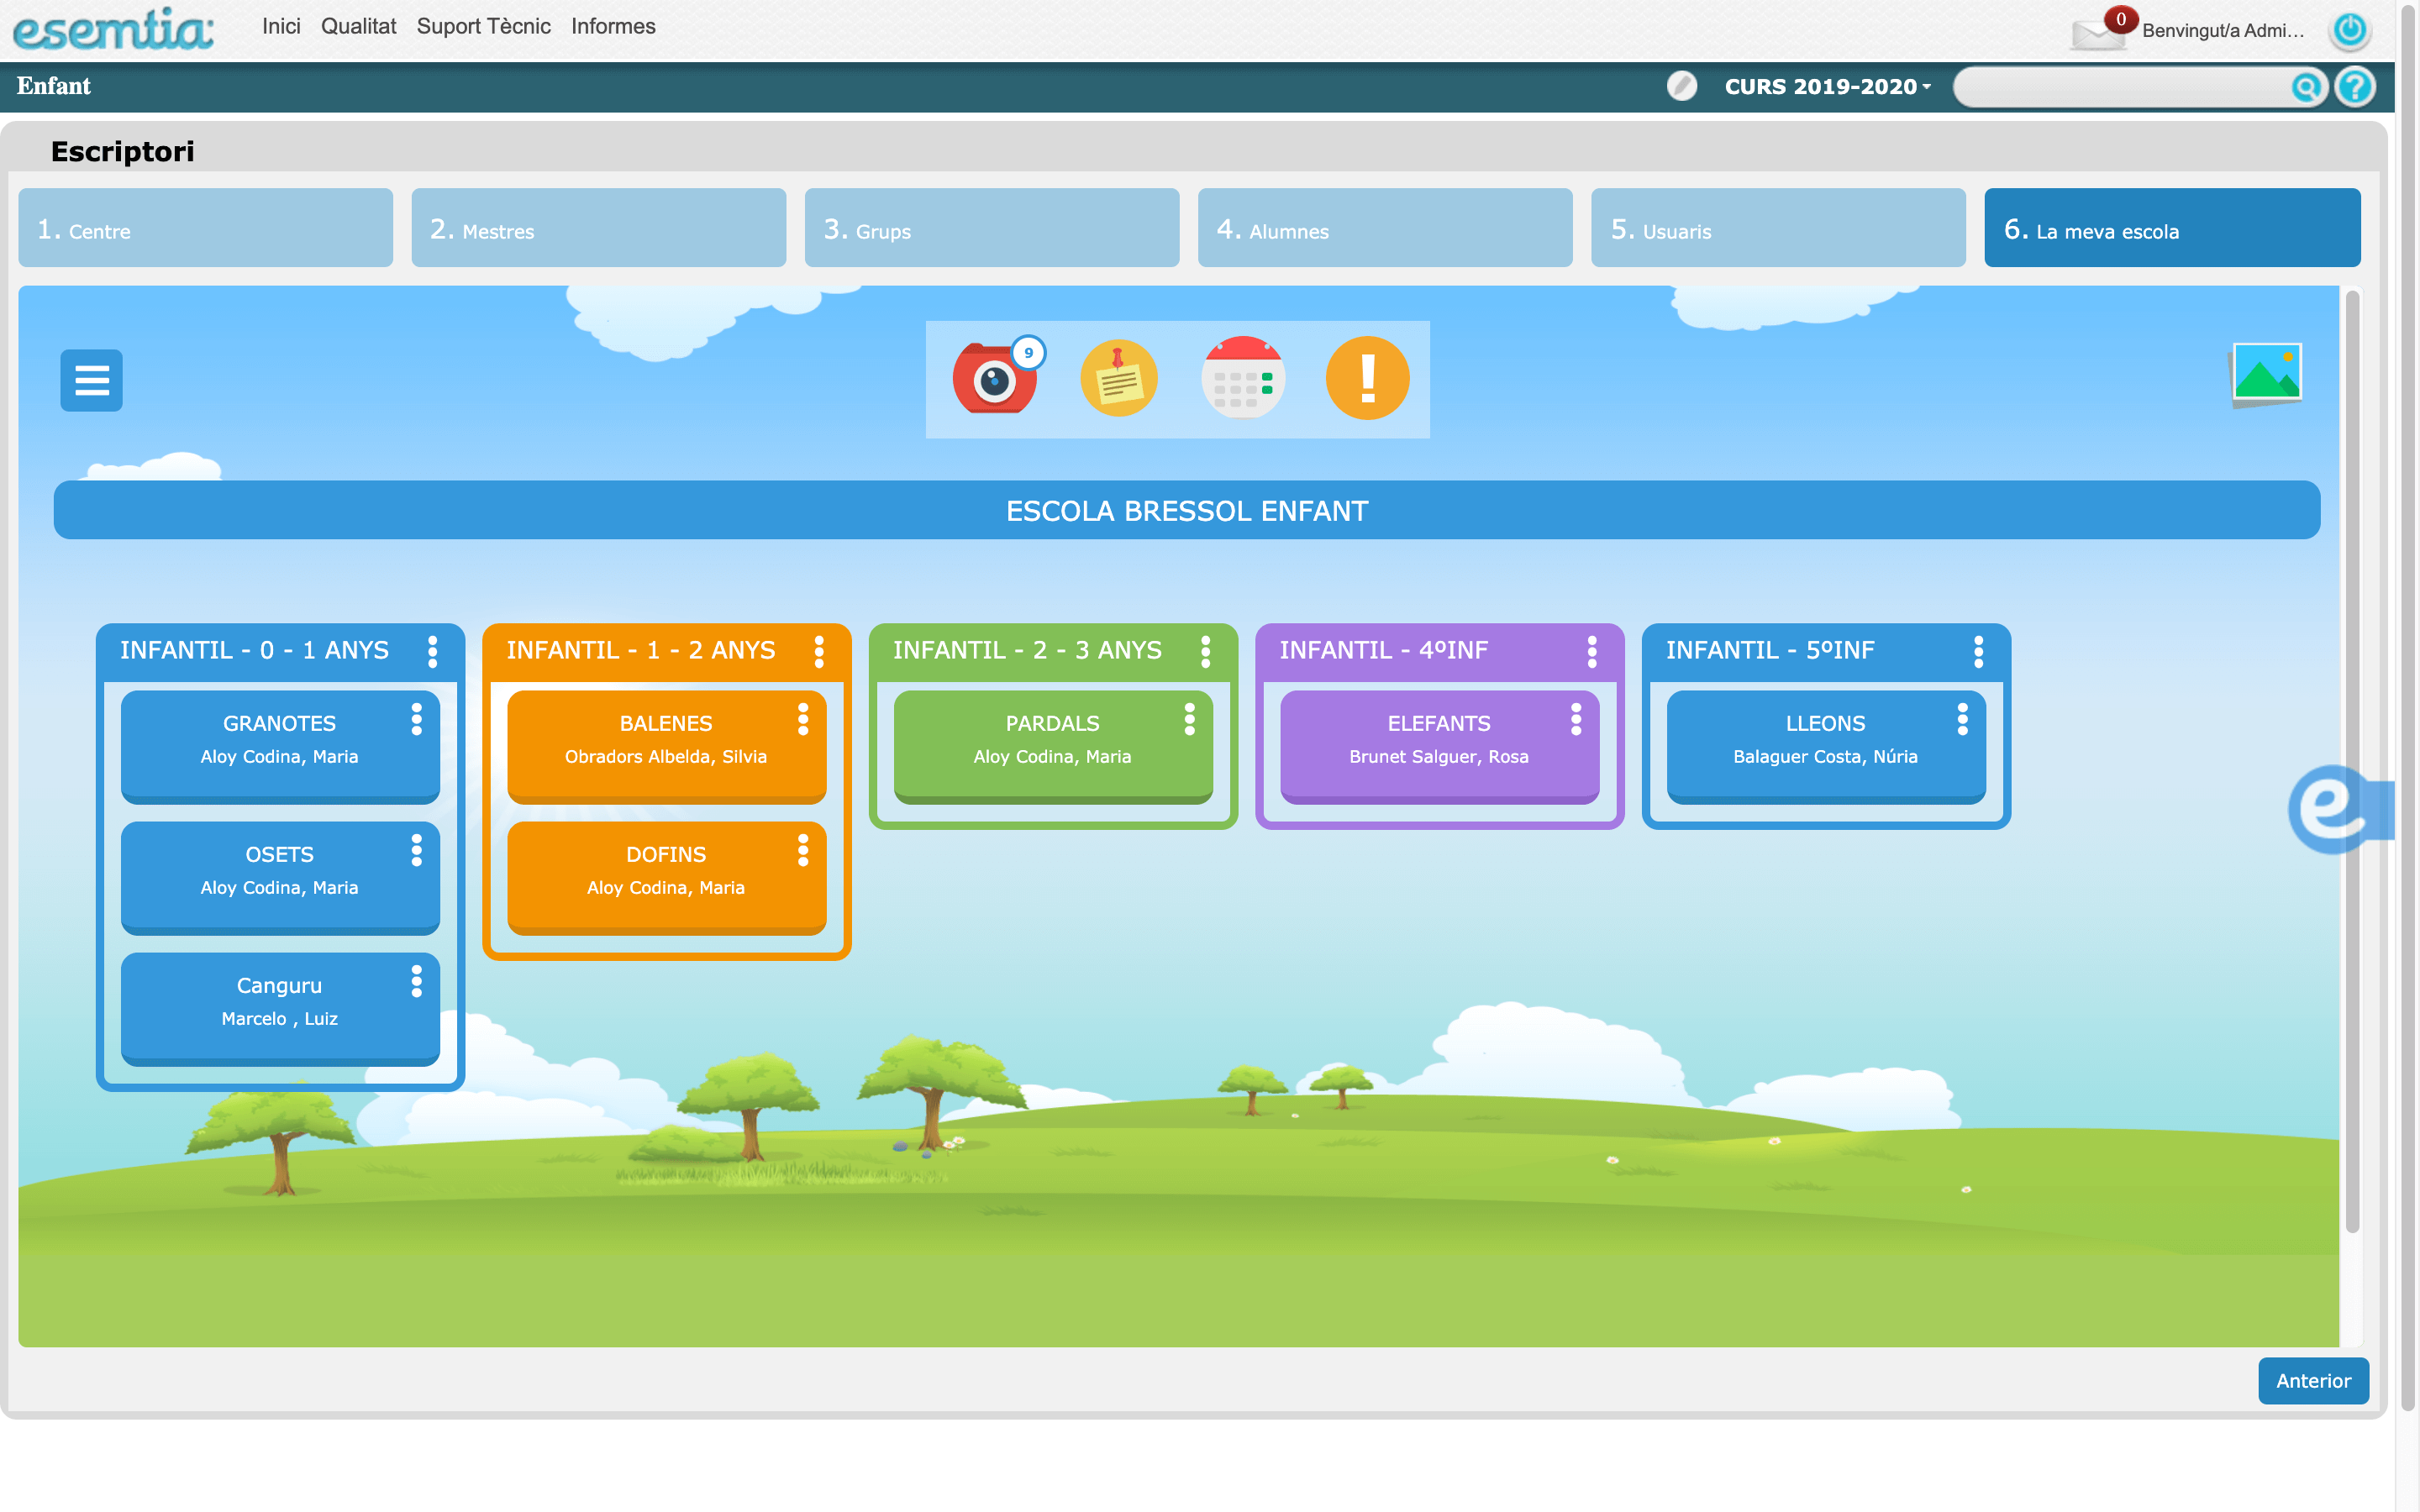Click the search magnifier icon
Image resolution: width=2420 pixels, height=1512 pixels.
[x=2306, y=88]
